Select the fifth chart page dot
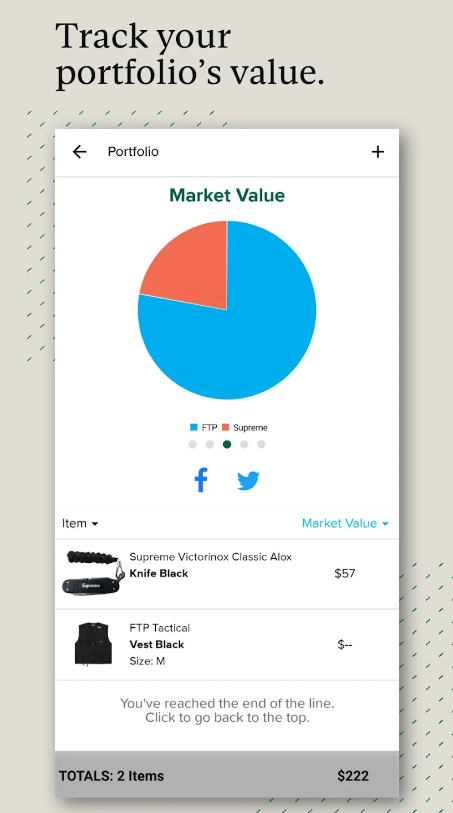Screen dimensions: 453x813 tap(261, 444)
